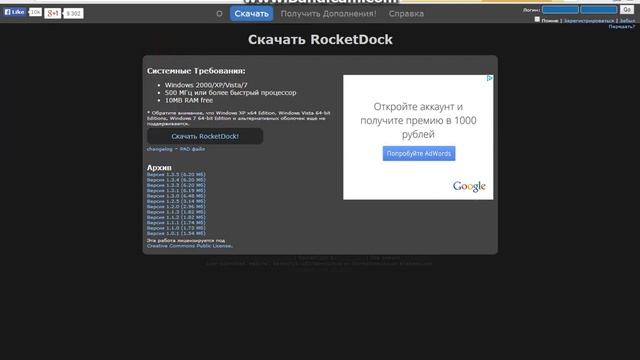The height and width of the screenshot is (360, 640).
Task: Download archive Версия 1.3.5 (6.20 MB)
Action: (176, 175)
